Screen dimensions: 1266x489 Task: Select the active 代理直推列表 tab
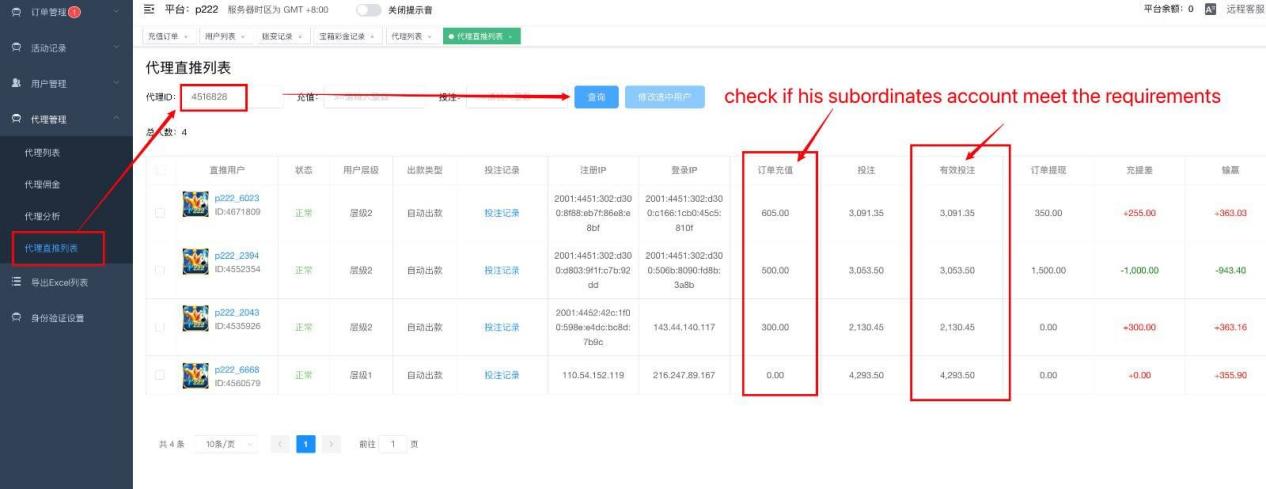pos(481,36)
